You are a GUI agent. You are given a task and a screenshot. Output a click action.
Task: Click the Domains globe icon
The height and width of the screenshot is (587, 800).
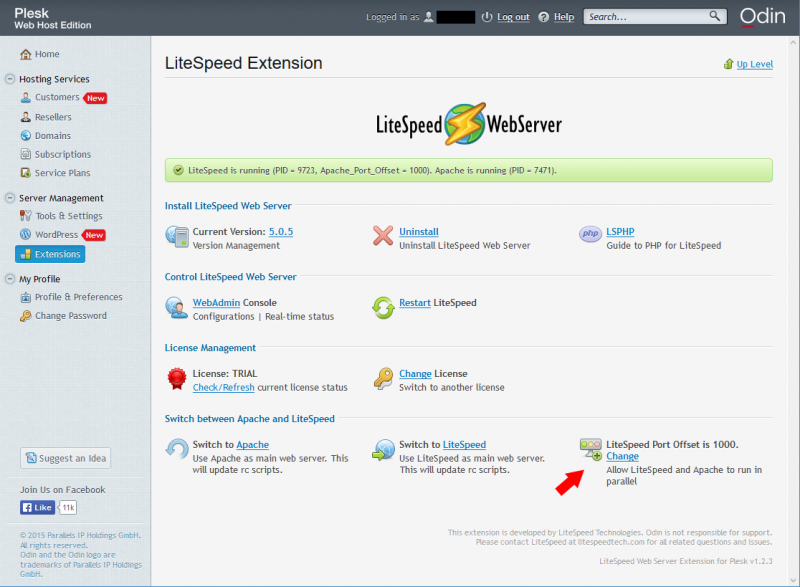coord(26,136)
